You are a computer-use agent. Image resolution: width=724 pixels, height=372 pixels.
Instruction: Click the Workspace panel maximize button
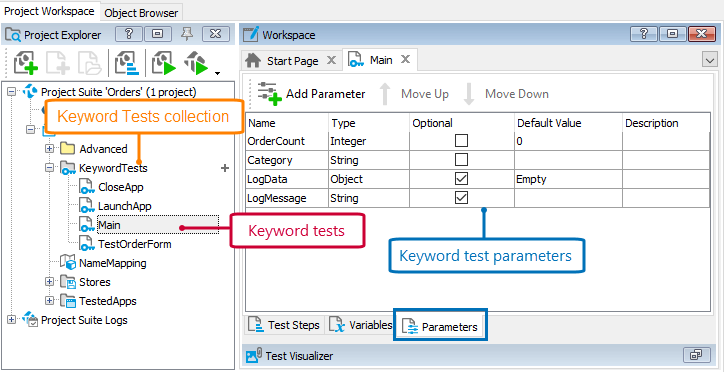(673, 34)
